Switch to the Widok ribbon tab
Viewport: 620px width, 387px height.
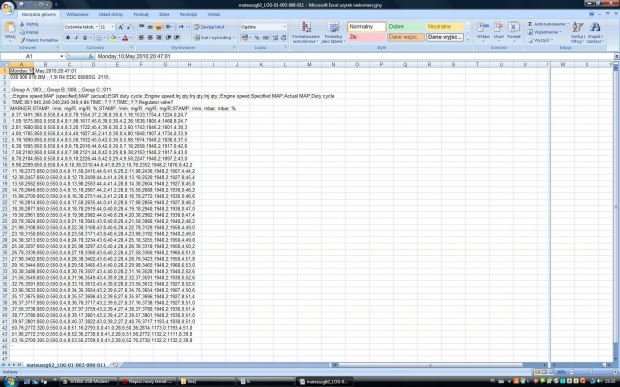coord(214,14)
